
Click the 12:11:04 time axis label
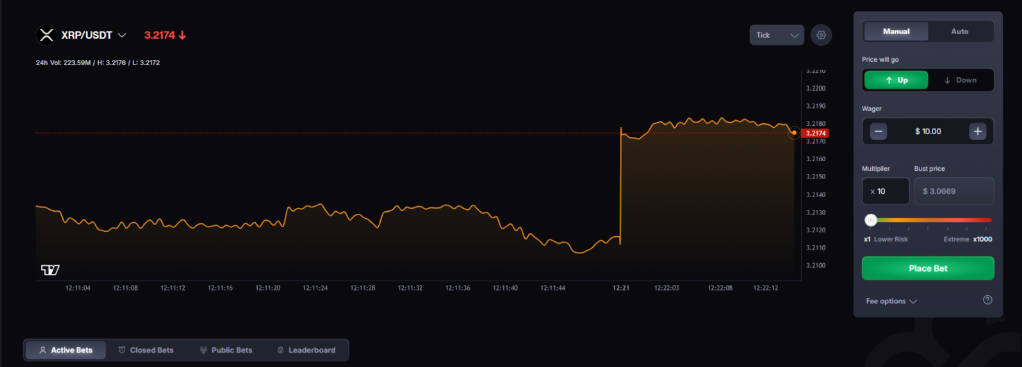(78, 287)
